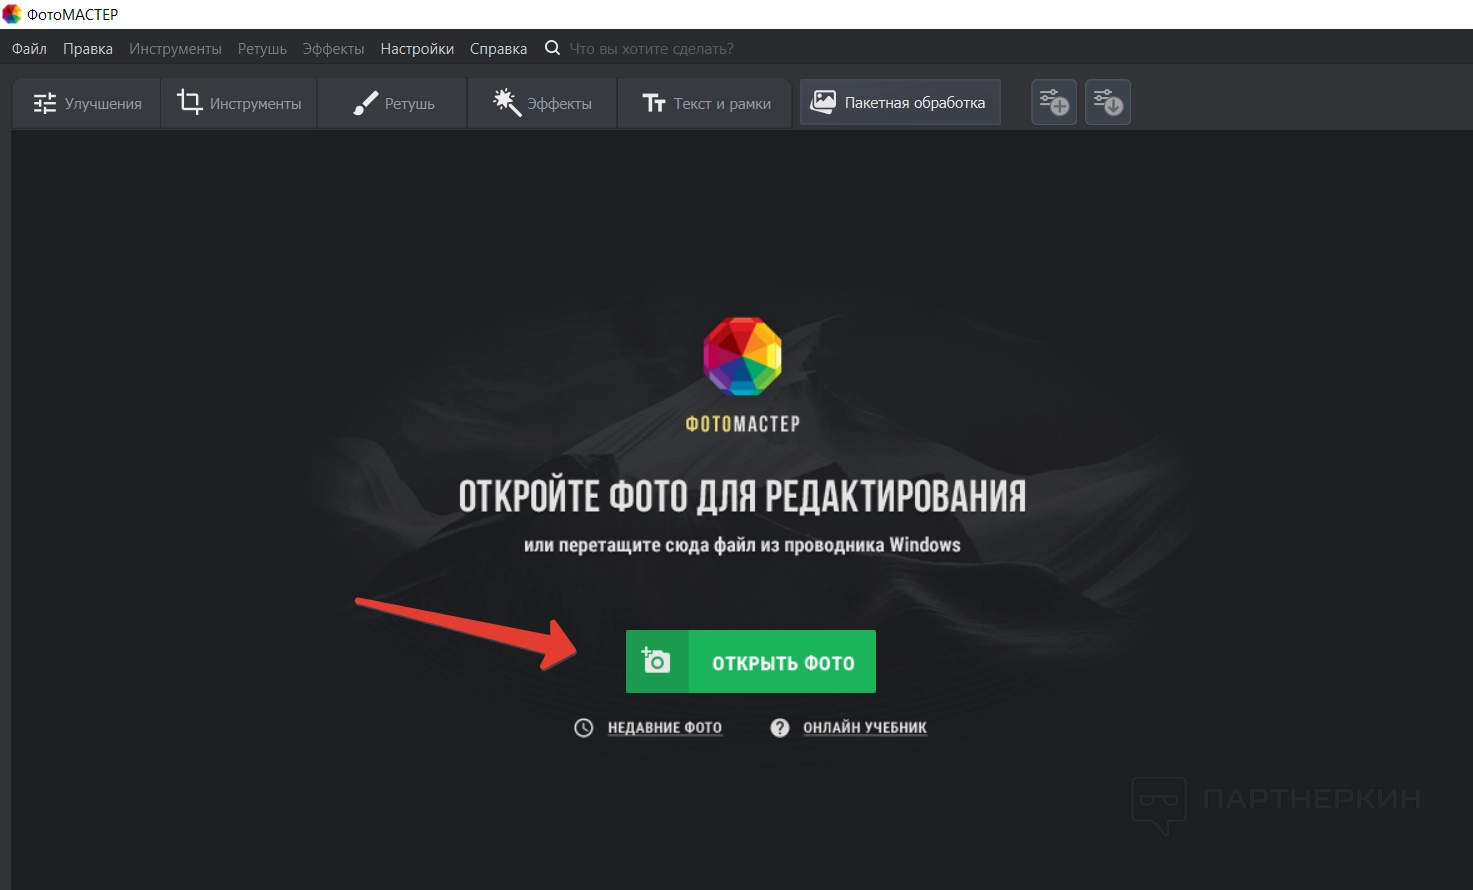Open the НЕДАВНИЕ ФОТО link
The width and height of the screenshot is (1473, 890).
[665, 728]
